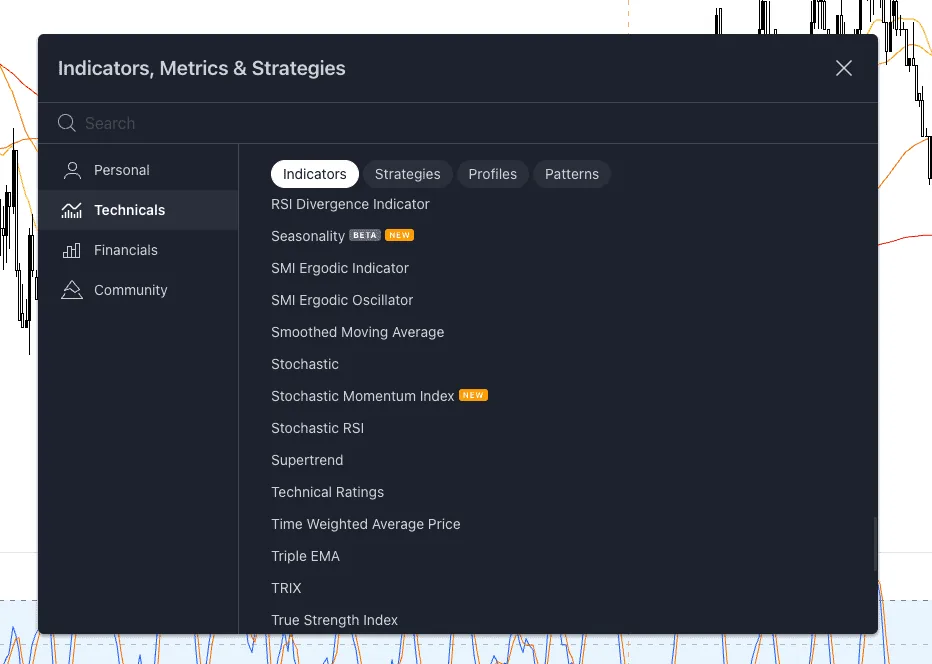Click NEW badge on Stochastic Momentum Index
932x664 pixels.
coord(473,395)
